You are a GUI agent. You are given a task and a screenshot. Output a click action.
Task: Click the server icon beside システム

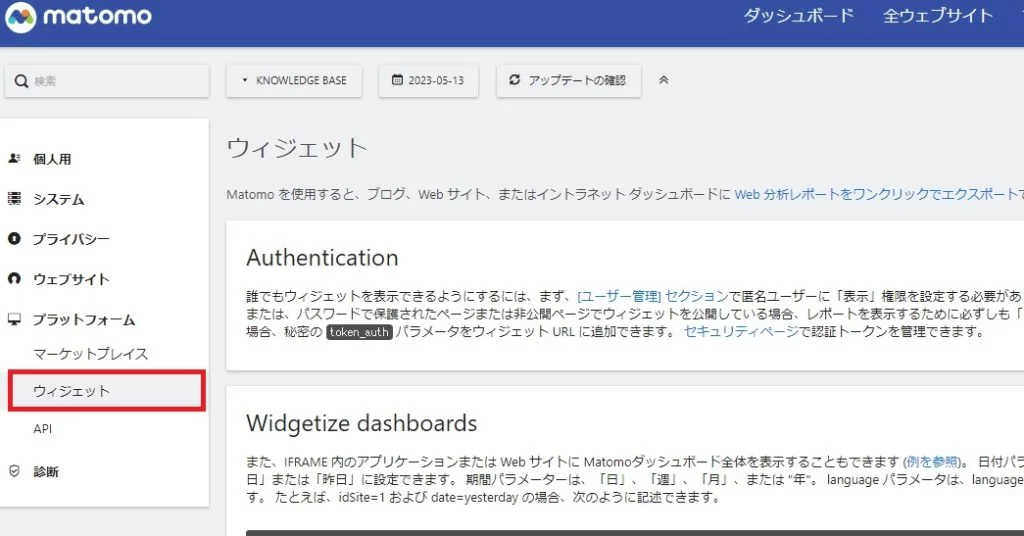[x=14, y=198]
